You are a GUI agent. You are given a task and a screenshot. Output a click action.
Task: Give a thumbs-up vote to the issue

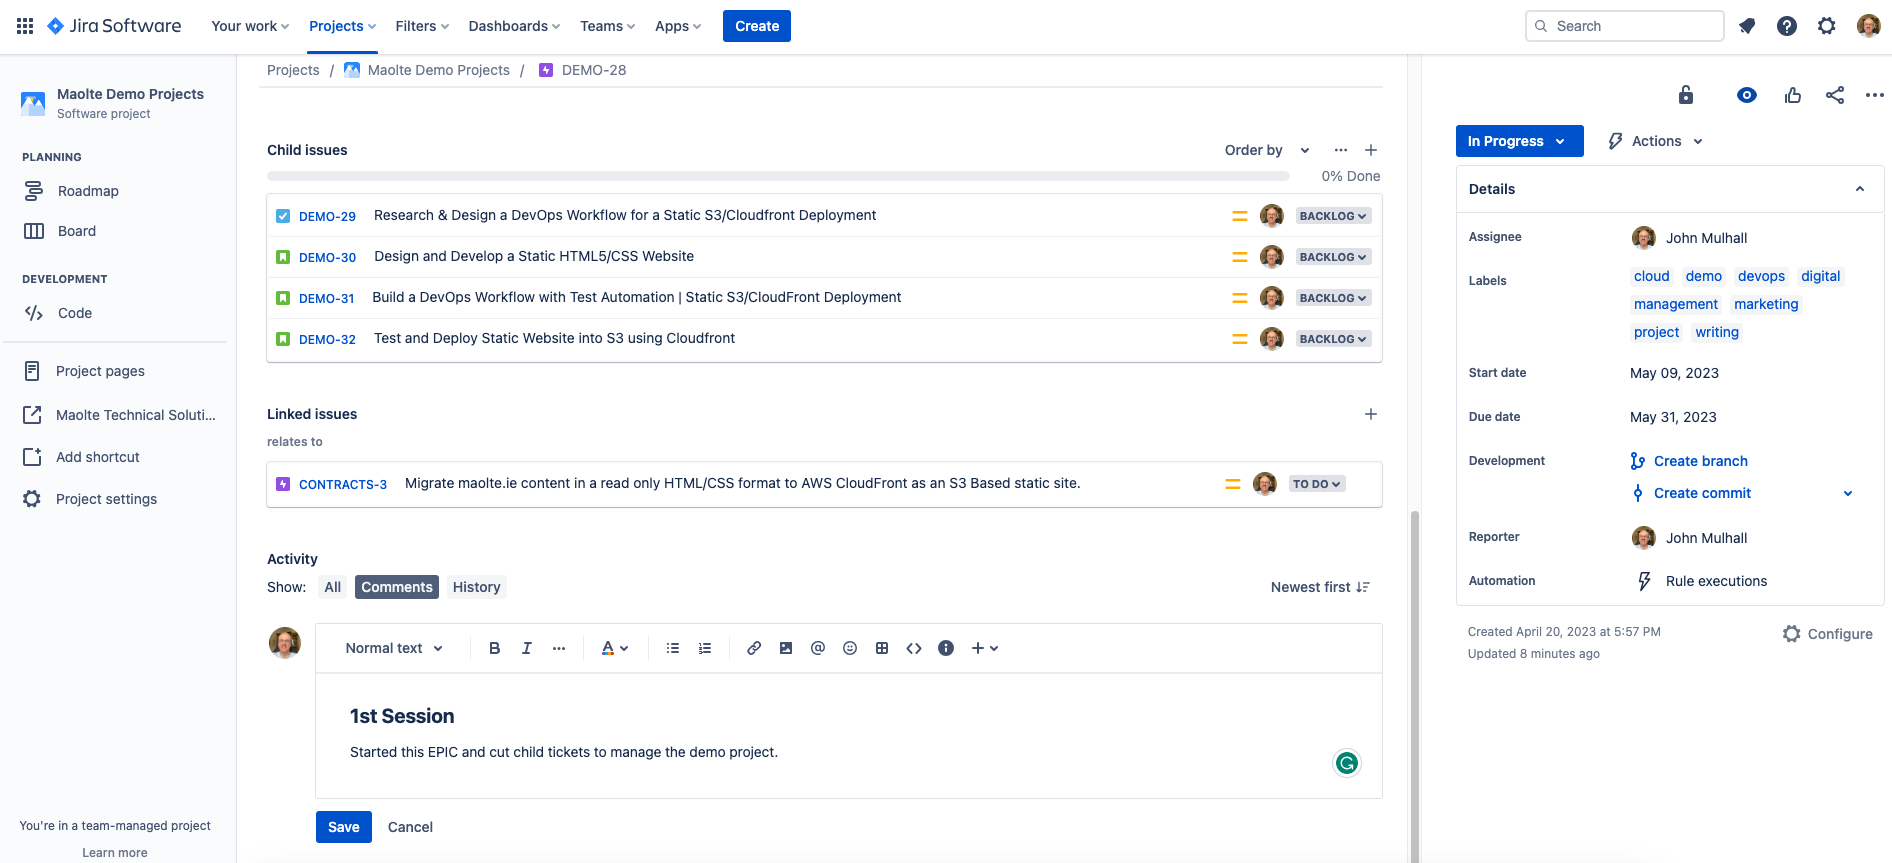click(x=1793, y=95)
